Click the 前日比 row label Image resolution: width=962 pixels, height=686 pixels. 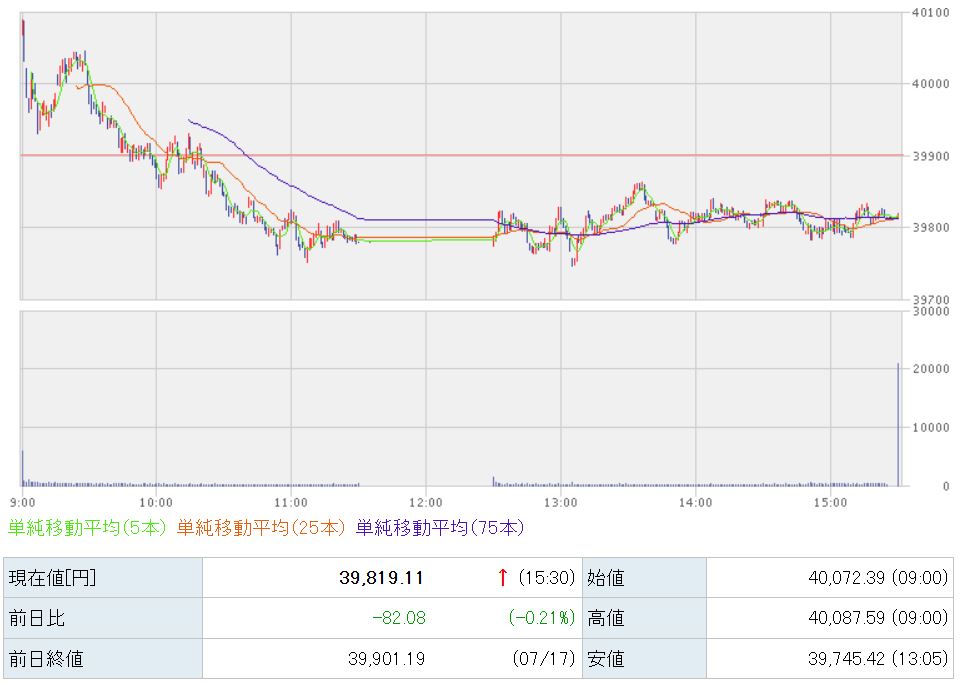tap(37, 618)
